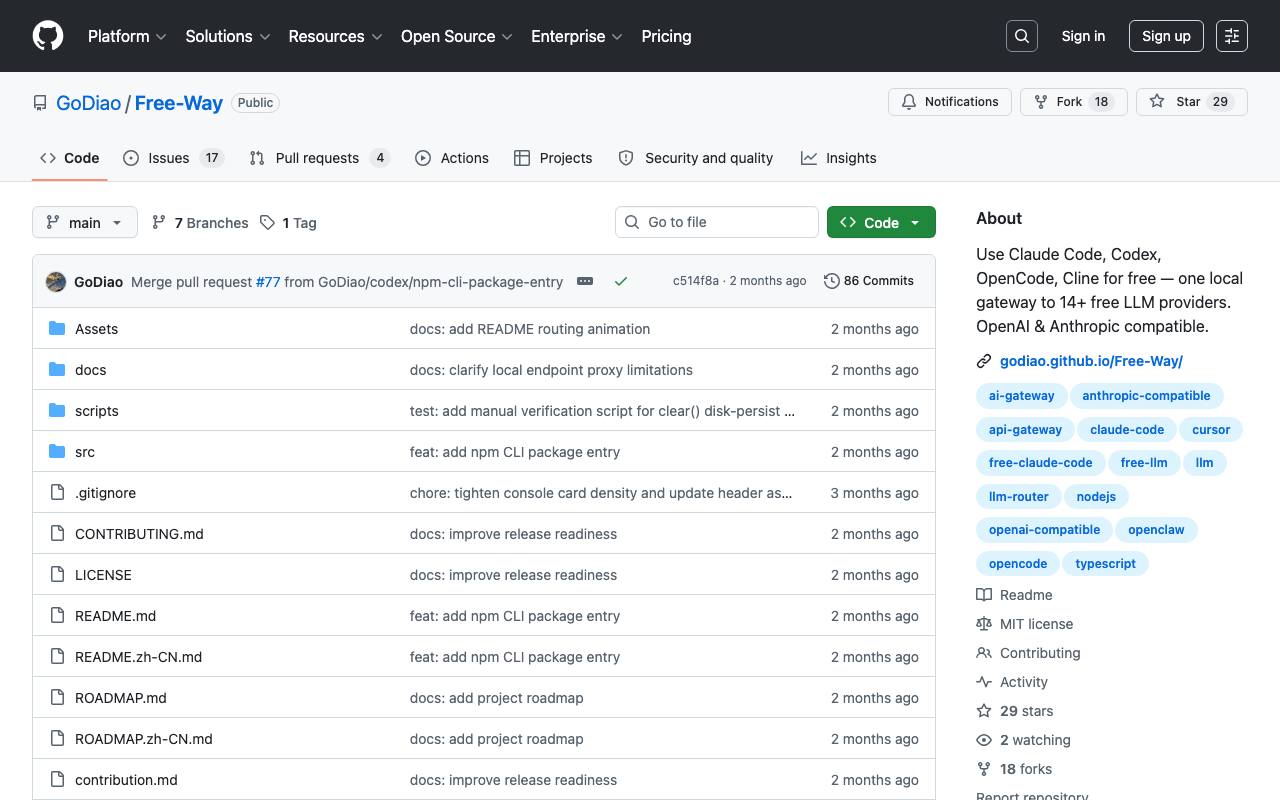Open the 18 forks link
This screenshot has width=1280, height=800.
1014,769
